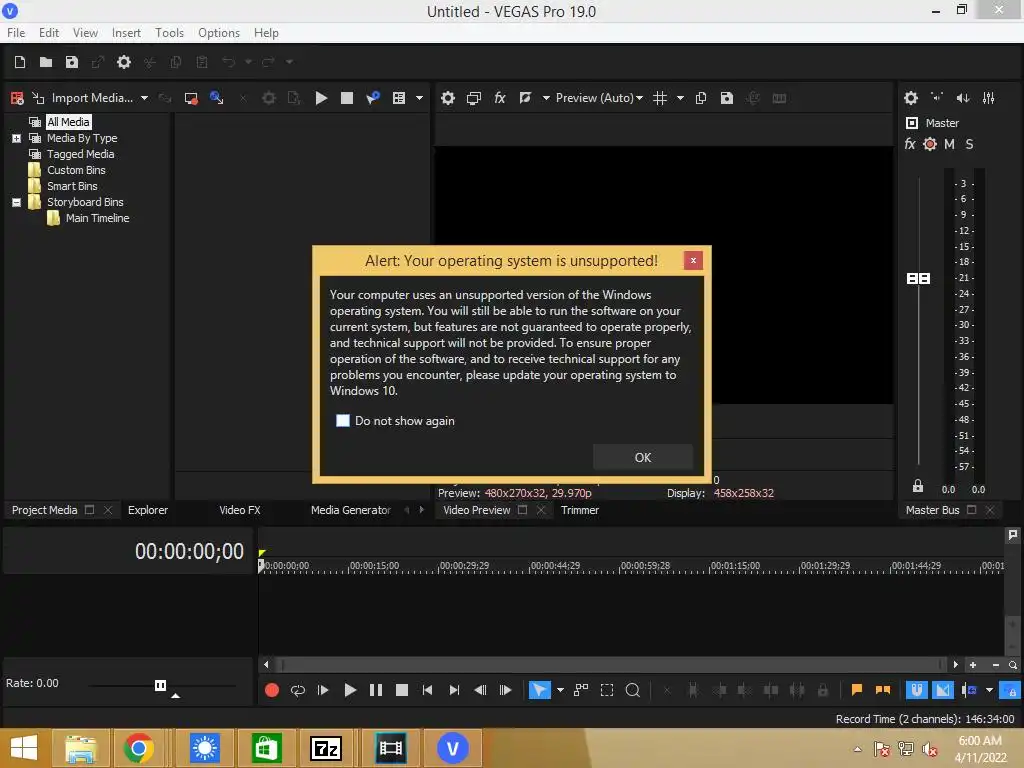The height and width of the screenshot is (768, 1024).
Task: Create a new project with New icon
Action: pos(20,62)
